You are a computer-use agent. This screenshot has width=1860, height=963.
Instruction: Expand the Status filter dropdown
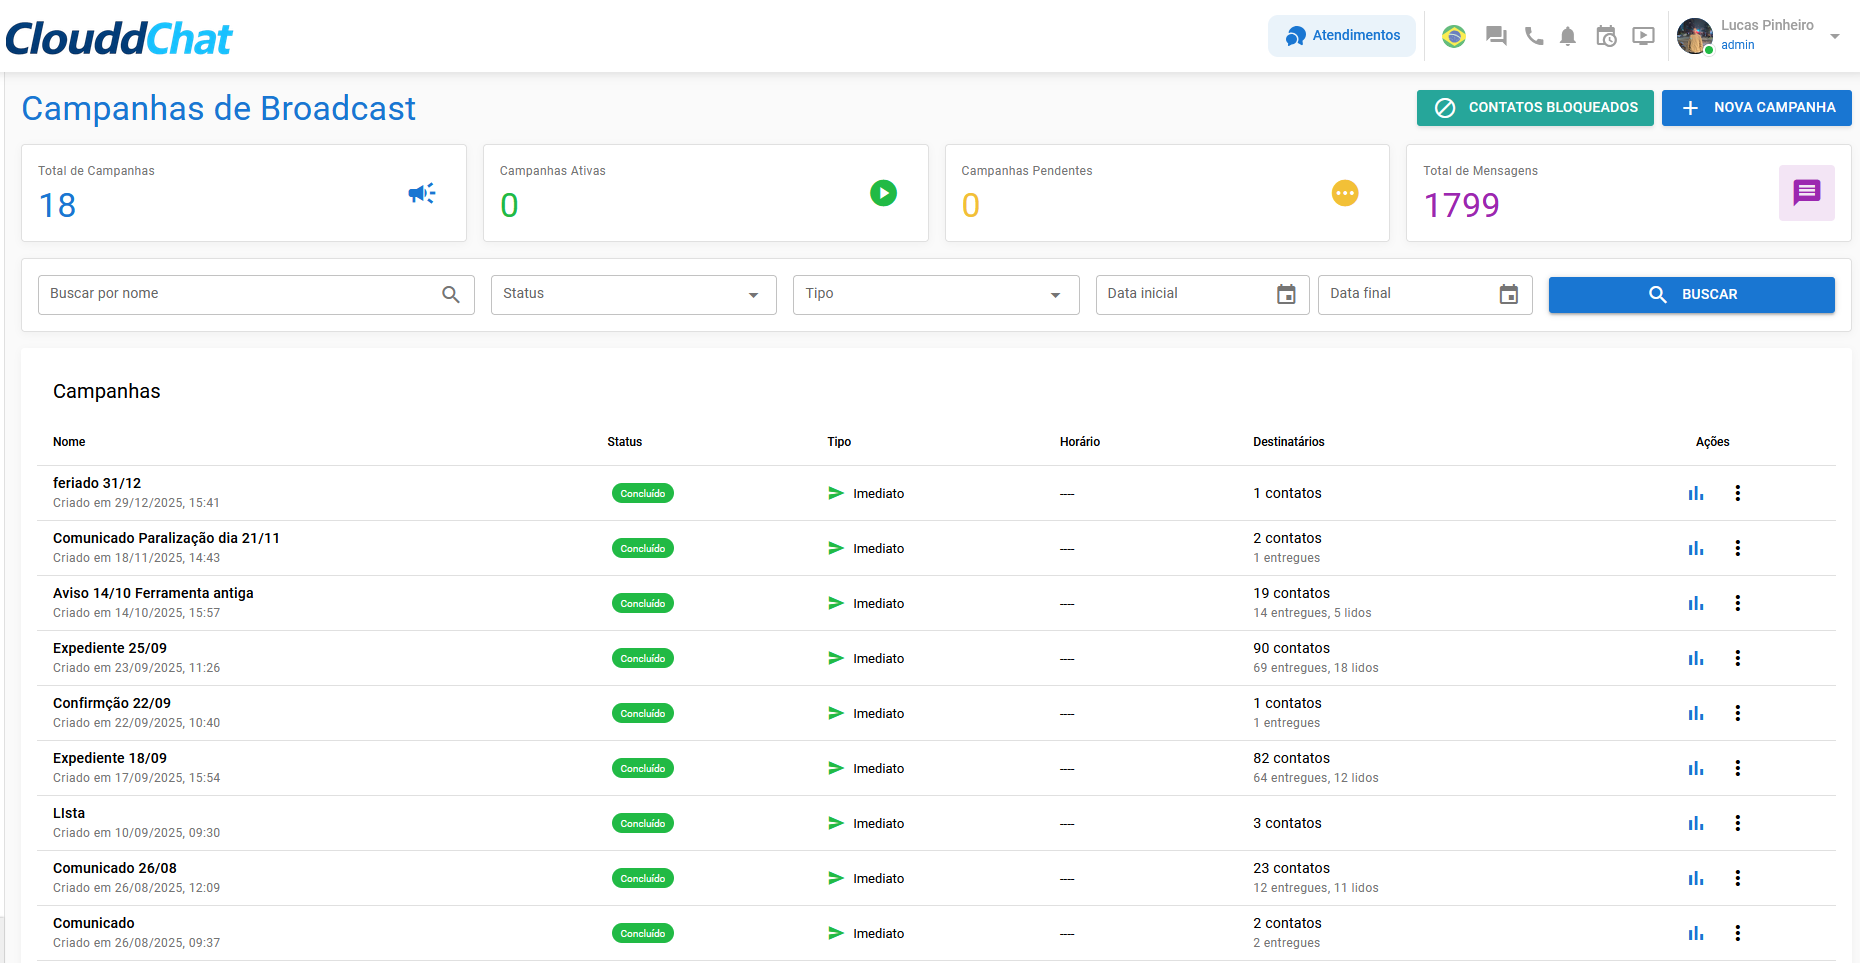point(633,295)
